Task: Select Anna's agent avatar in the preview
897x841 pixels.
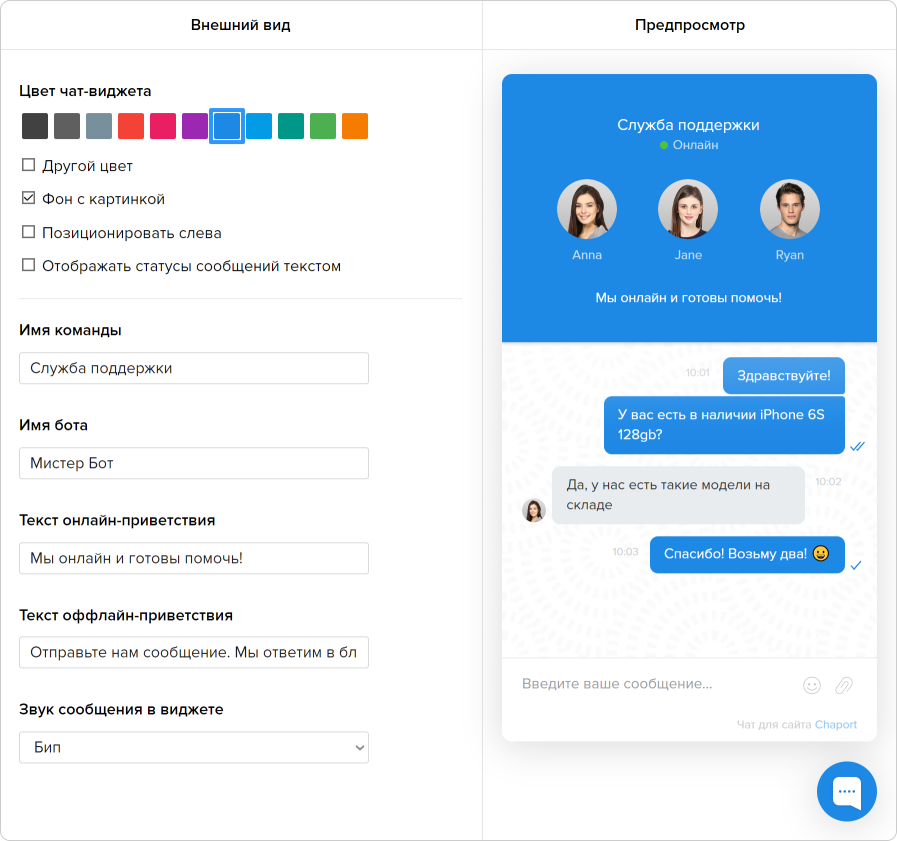Action: coord(587,209)
